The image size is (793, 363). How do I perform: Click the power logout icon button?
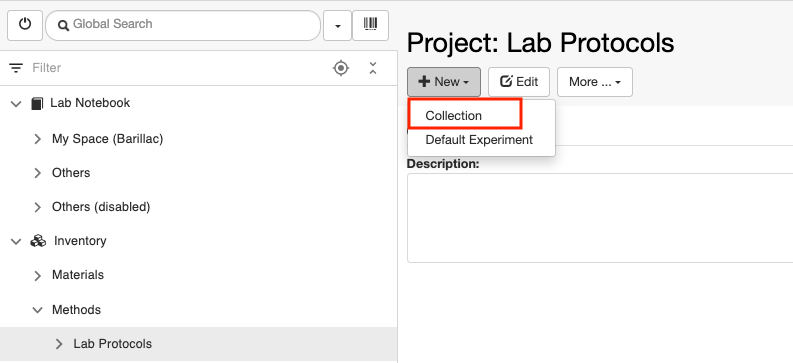tap(25, 25)
